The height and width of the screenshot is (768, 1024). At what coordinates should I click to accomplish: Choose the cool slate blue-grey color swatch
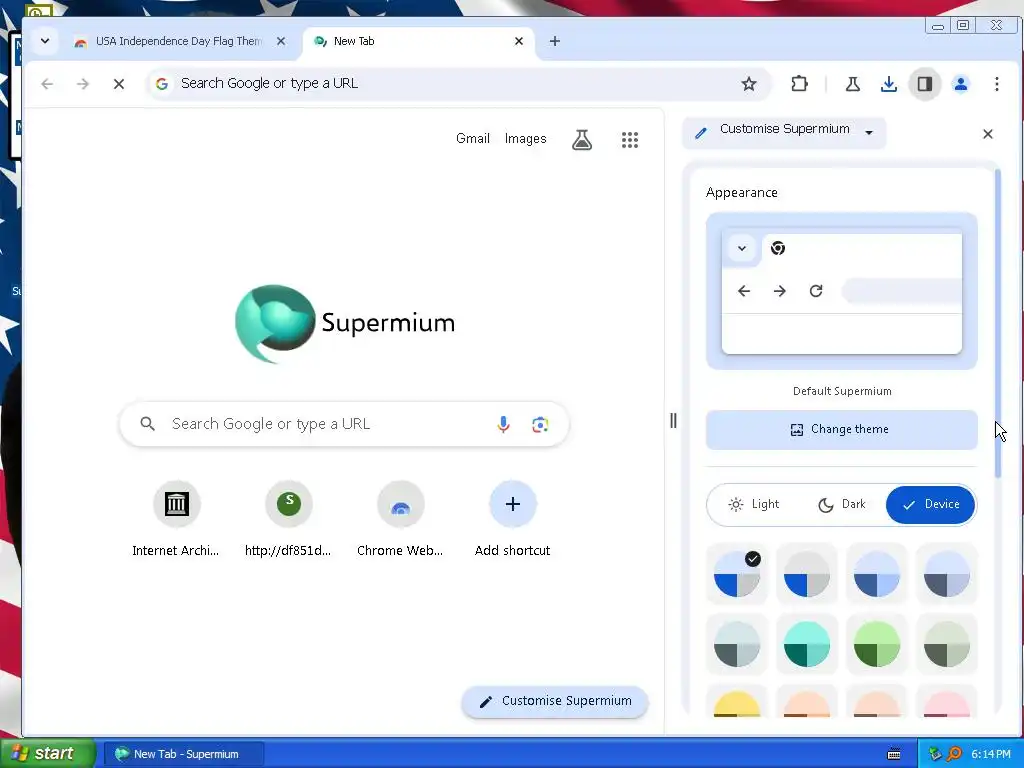[737, 645]
